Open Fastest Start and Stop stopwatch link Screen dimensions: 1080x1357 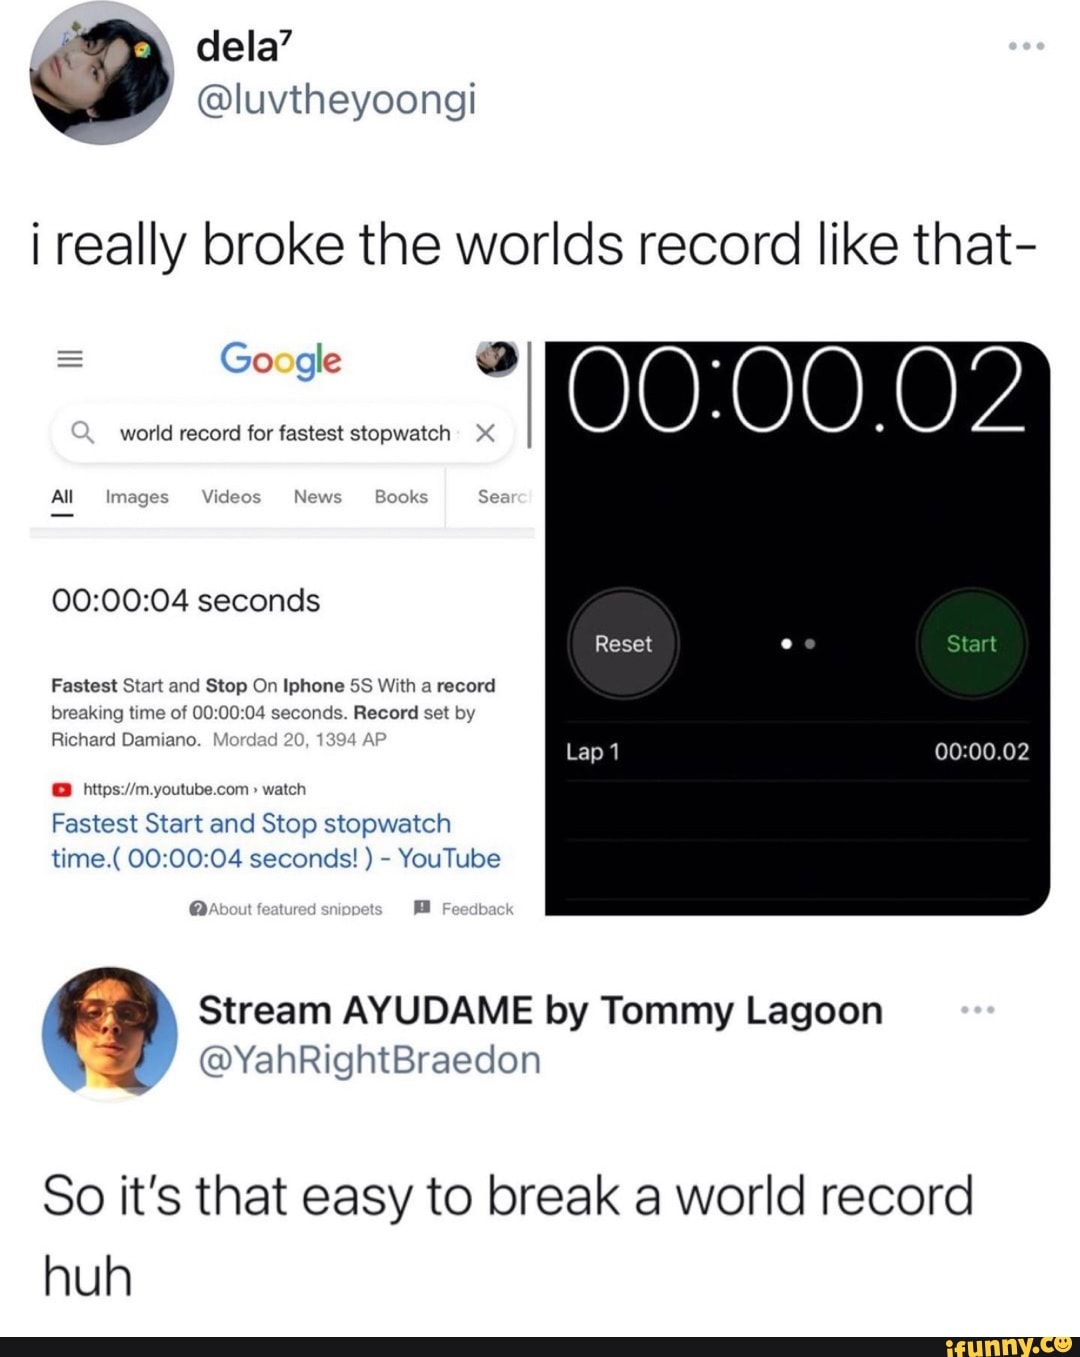click(276, 841)
